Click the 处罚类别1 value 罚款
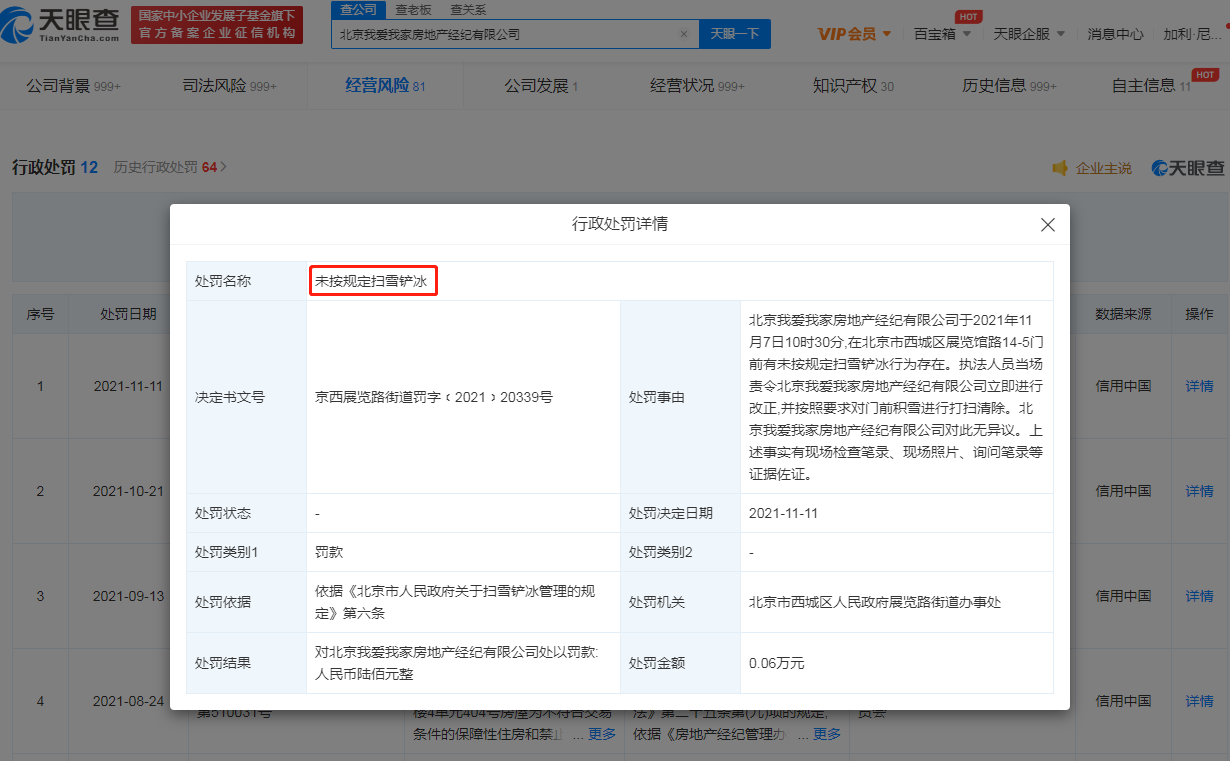Viewport: 1230px width, 761px height. 329,552
